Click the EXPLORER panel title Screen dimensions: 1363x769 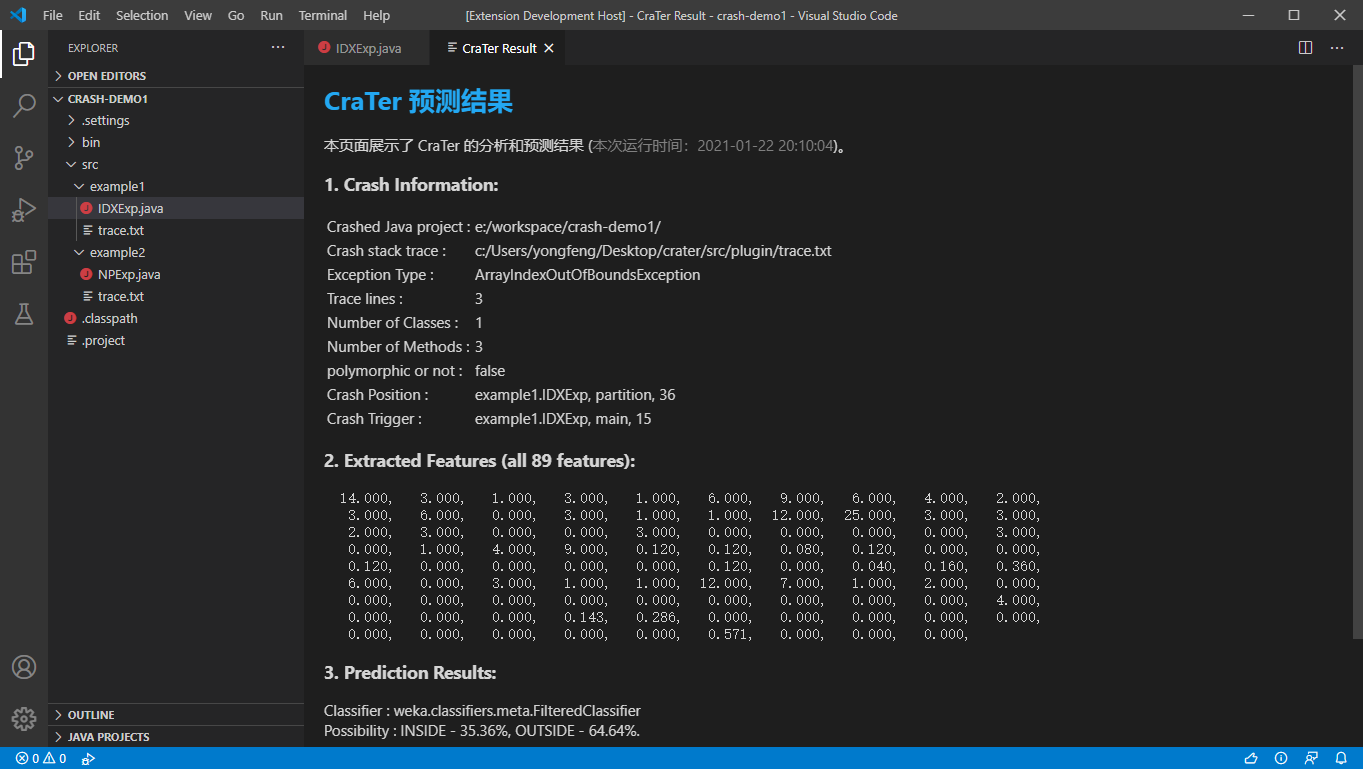(93, 48)
